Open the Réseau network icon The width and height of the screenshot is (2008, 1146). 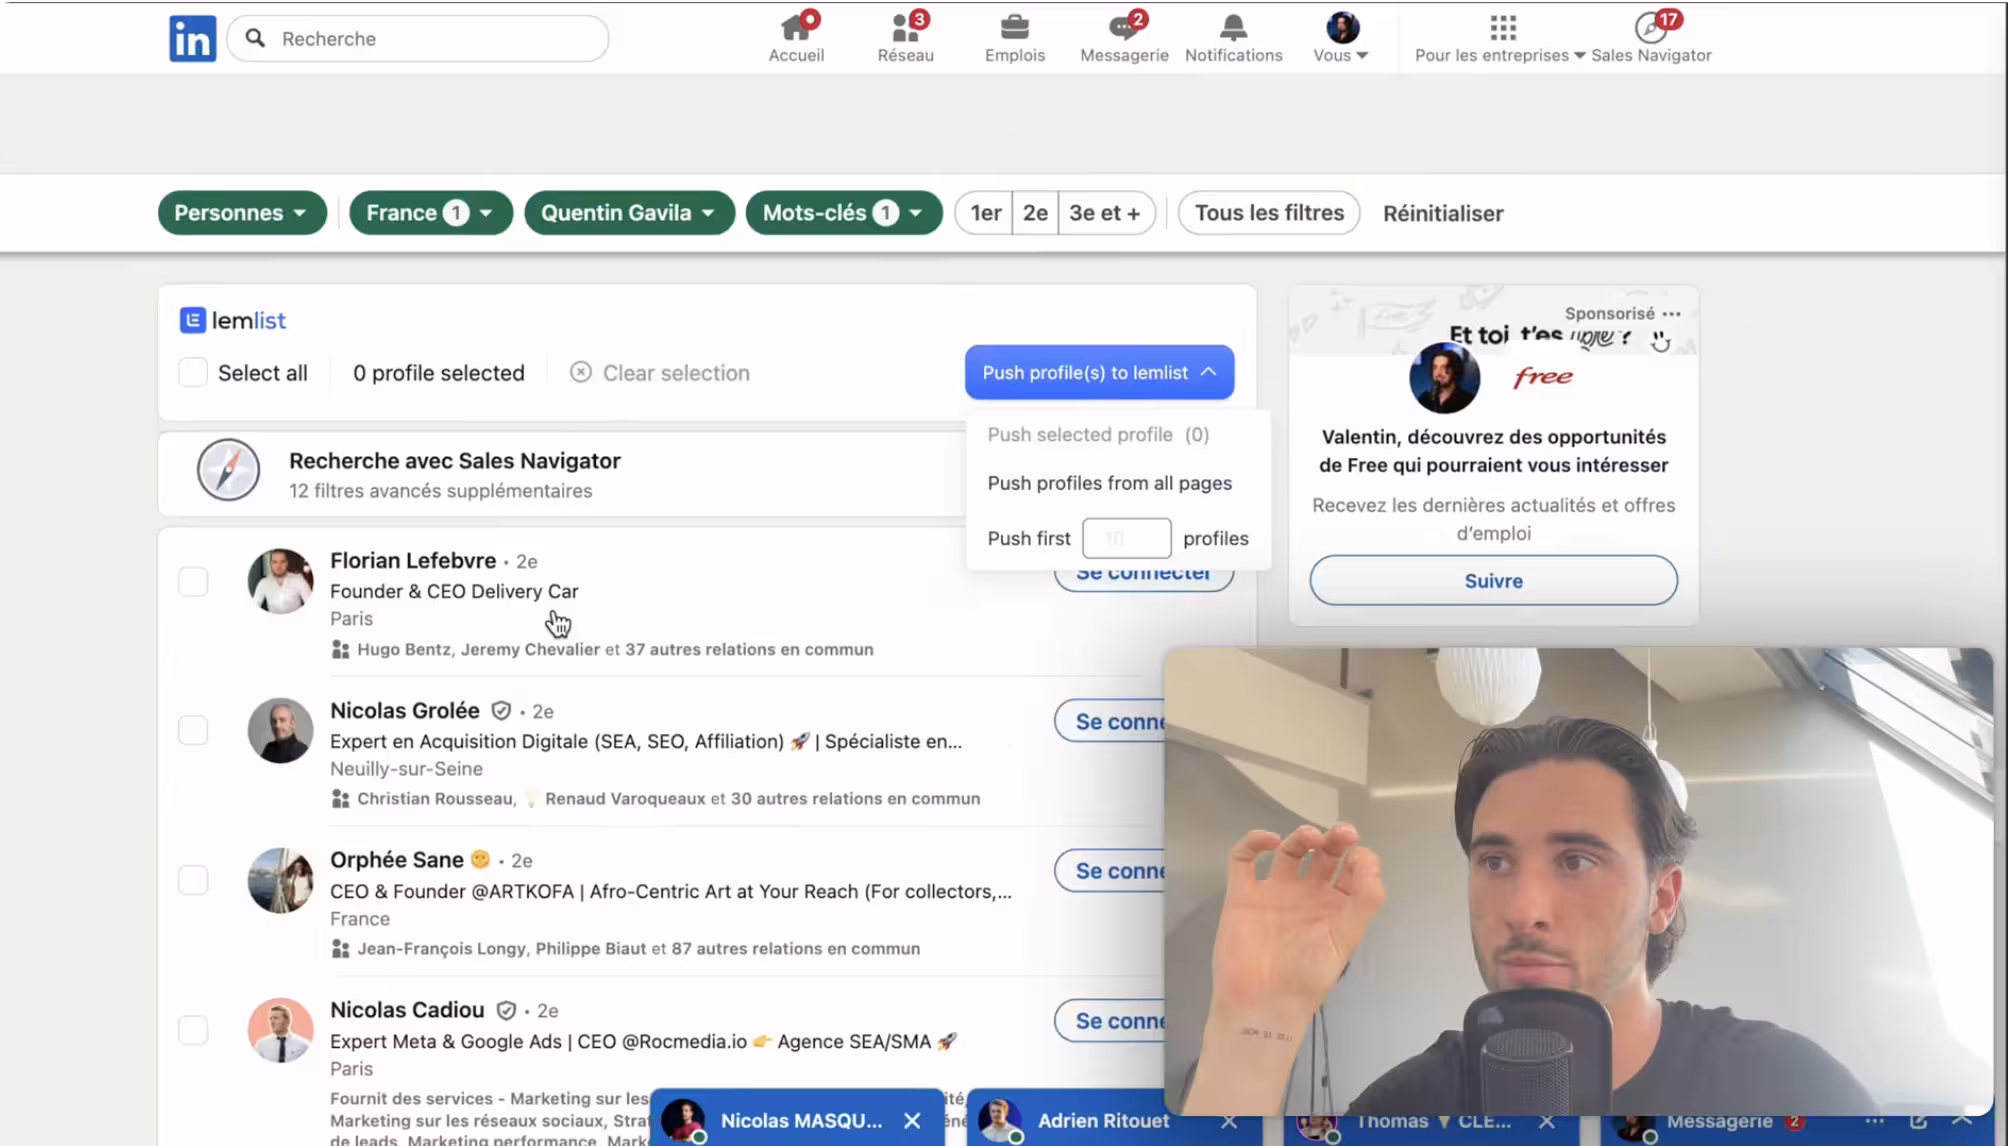point(905,27)
